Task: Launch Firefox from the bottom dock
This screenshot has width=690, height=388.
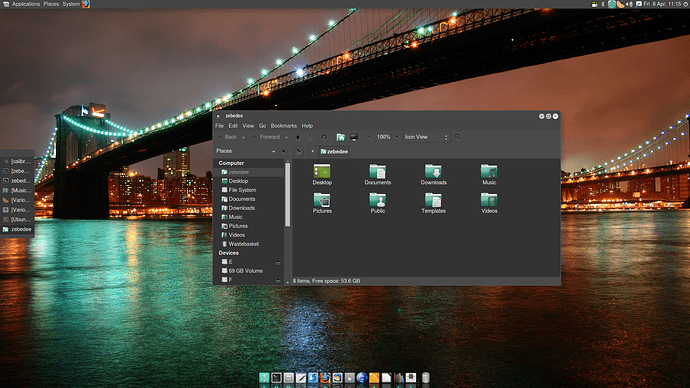Action: point(325,377)
